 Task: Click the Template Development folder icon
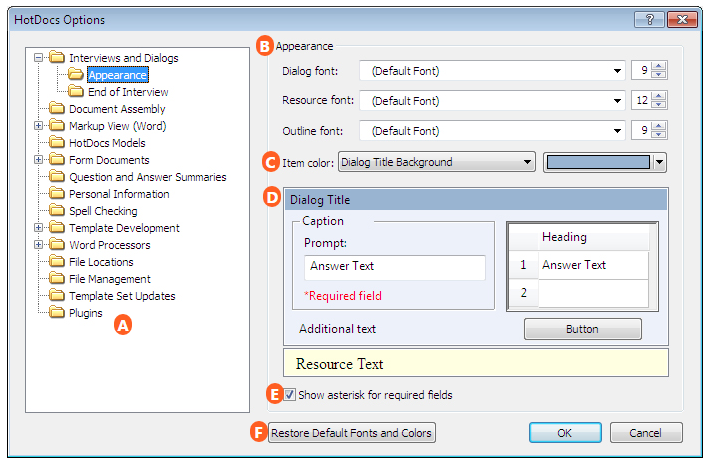(x=57, y=227)
